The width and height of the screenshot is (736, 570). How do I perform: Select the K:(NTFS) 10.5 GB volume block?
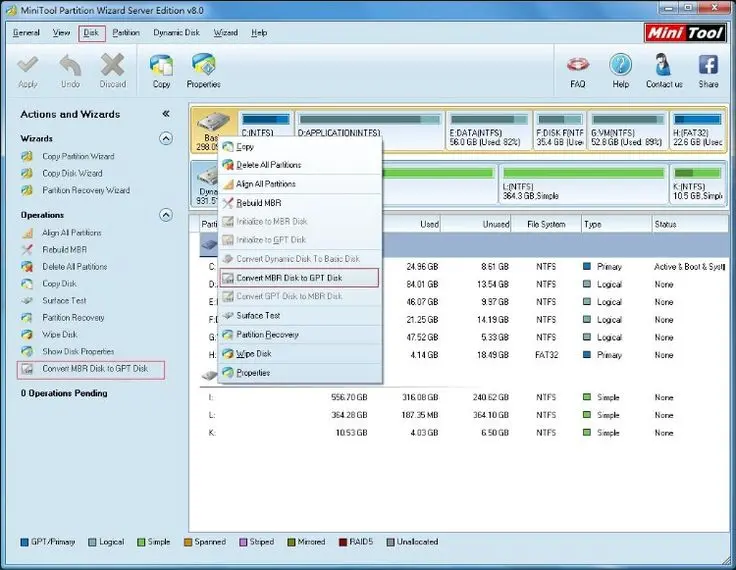[x=698, y=184]
